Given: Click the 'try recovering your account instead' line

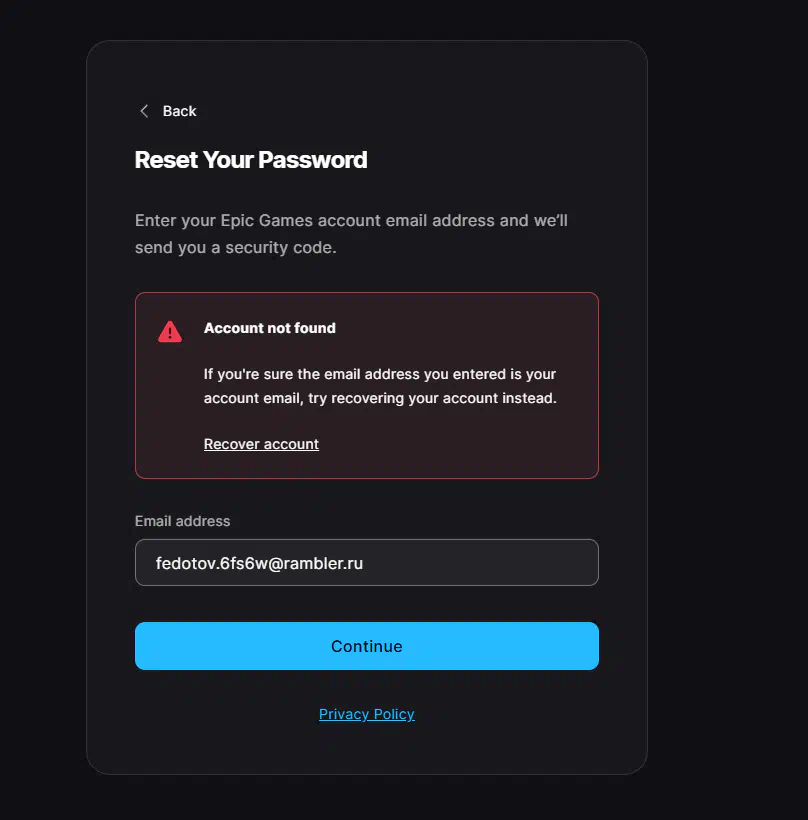Looking at the screenshot, I should [380, 398].
